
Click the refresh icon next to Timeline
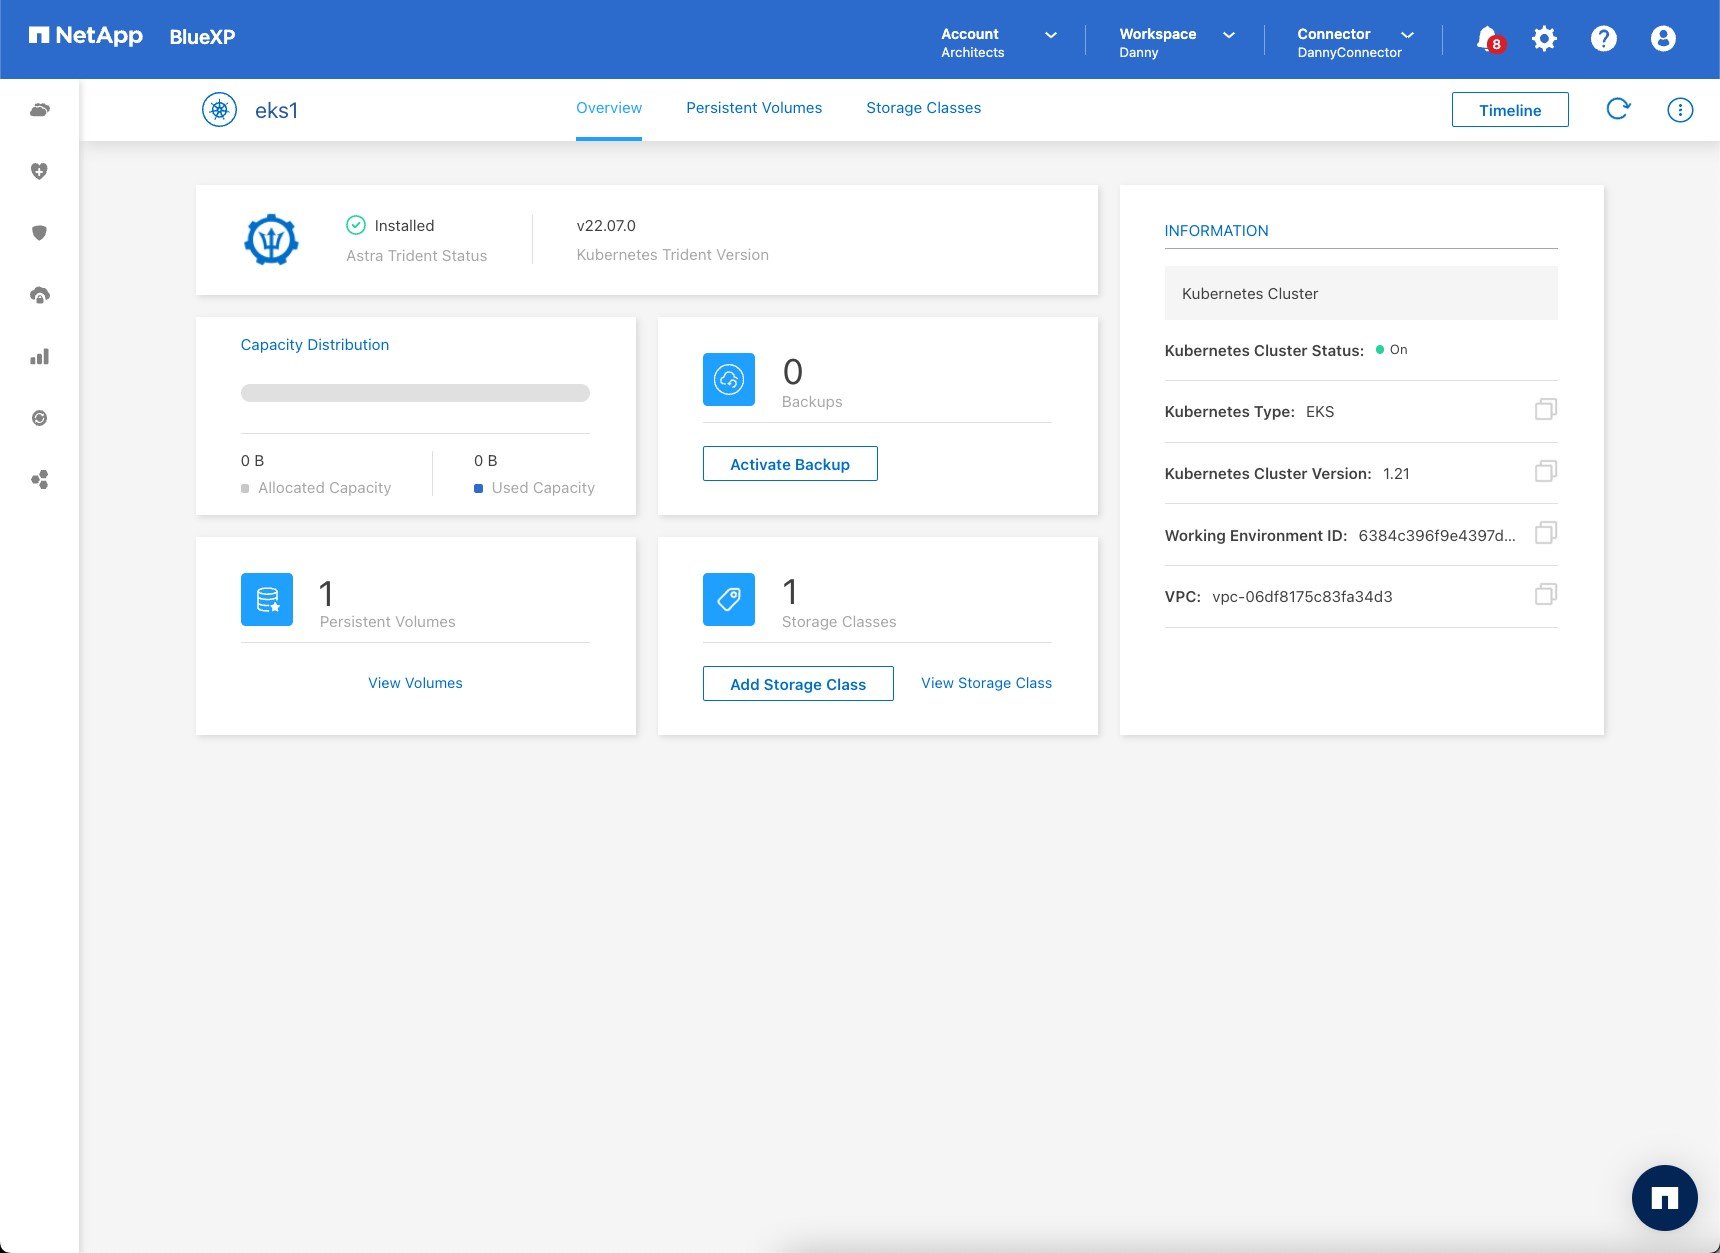click(x=1617, y=109)
